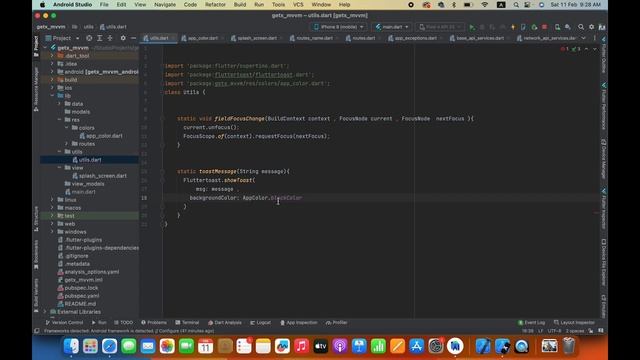The image size is (640, 360).
Task: Open the Dart Analysis tool window
Action: pos(224,322)
